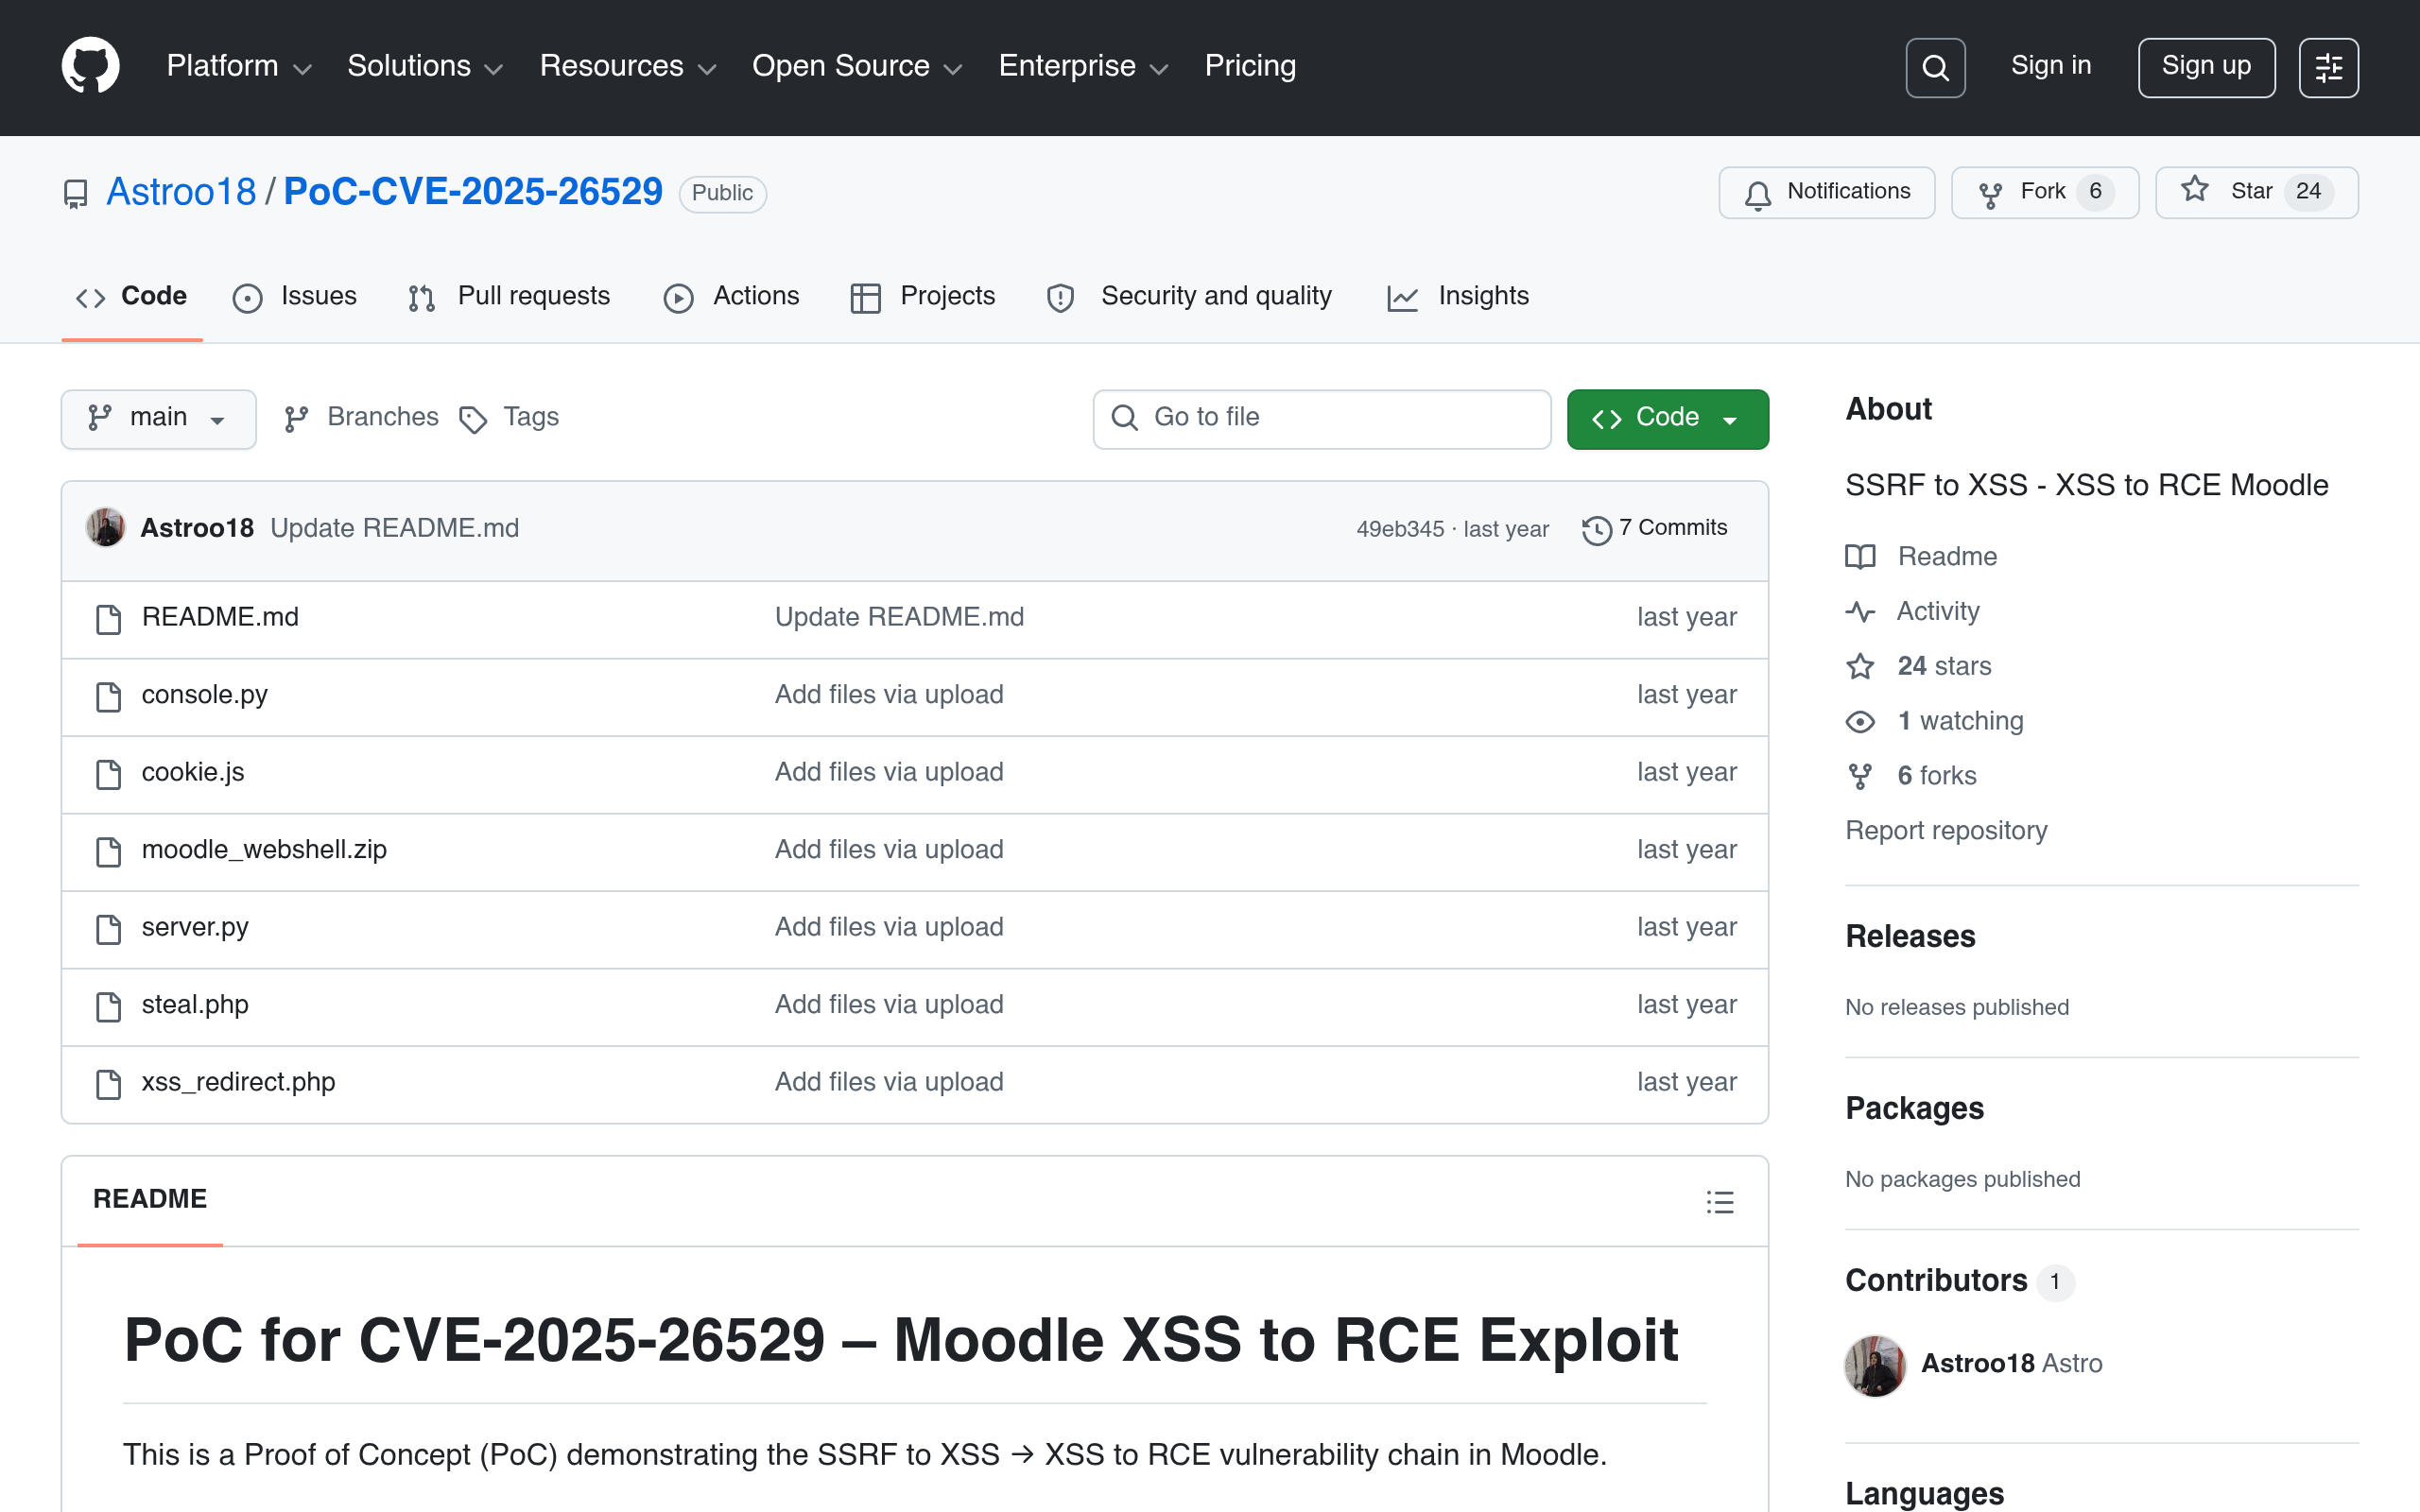Click the Pricing link
The height and width of the screenshot is (1512, 2420).
(1250, 66)
